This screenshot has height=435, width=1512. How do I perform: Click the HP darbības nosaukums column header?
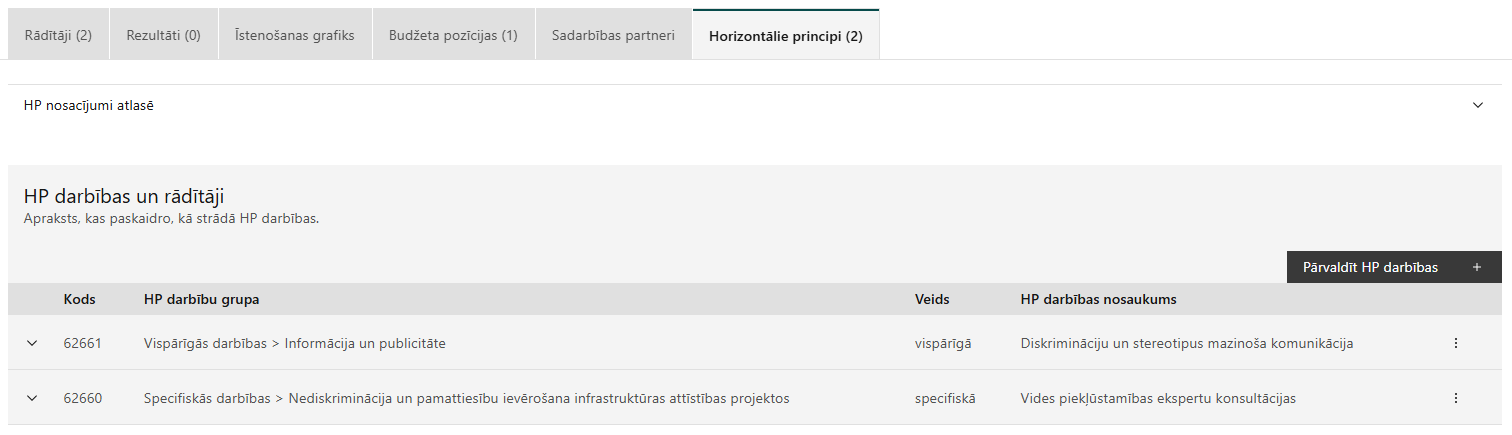pos(1098,299)
